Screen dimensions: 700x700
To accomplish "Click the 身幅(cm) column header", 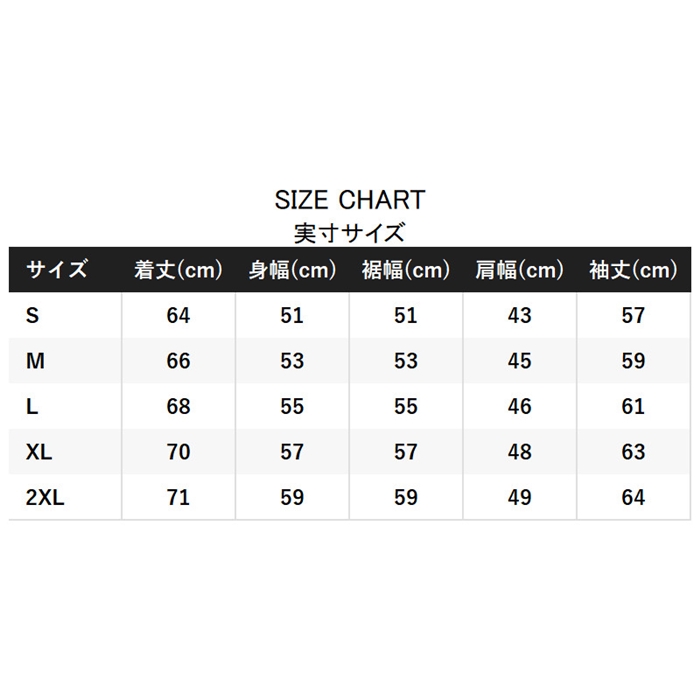I will pos(292,270).
